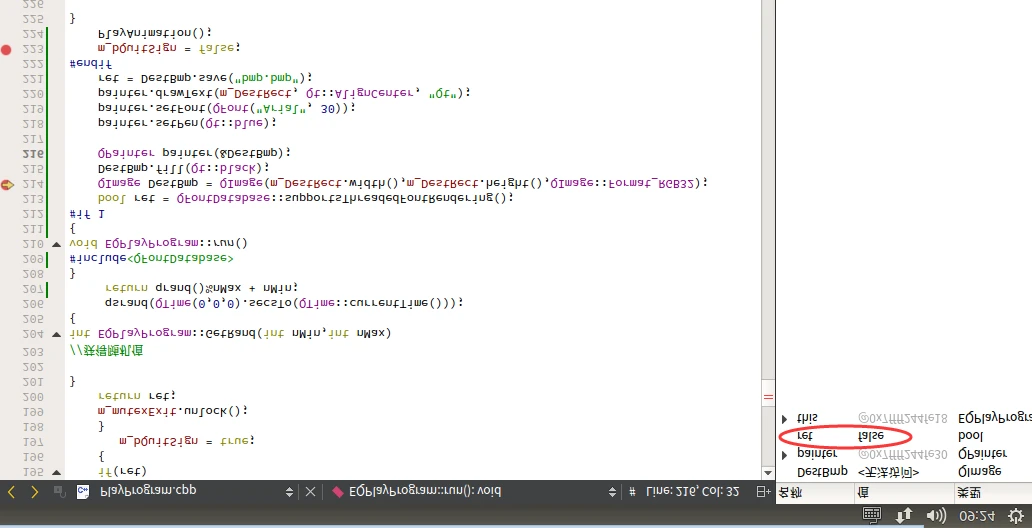Click the go back navigation arrow
This screenshot has width=1032, height=528.
point(12,491)
